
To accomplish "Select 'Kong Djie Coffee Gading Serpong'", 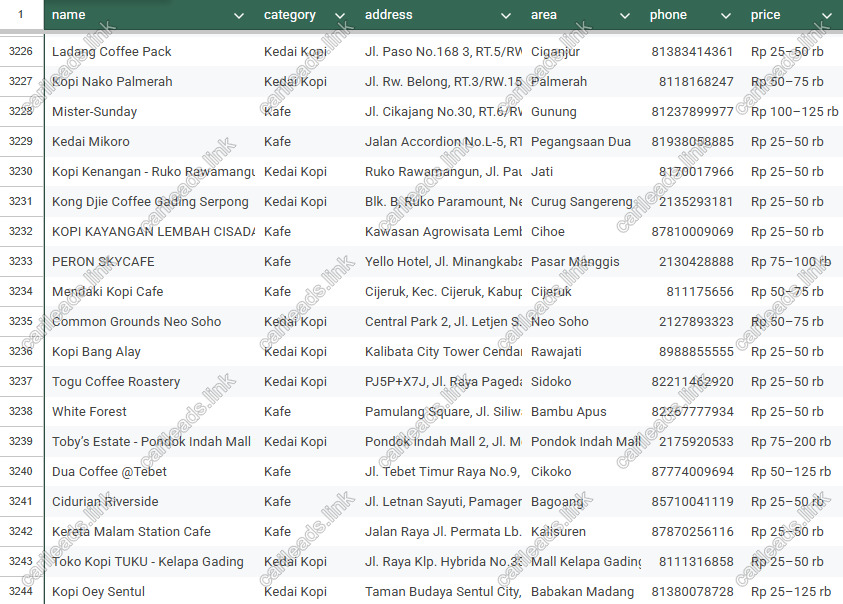I will pyautogui.click(x=150, y=202).
